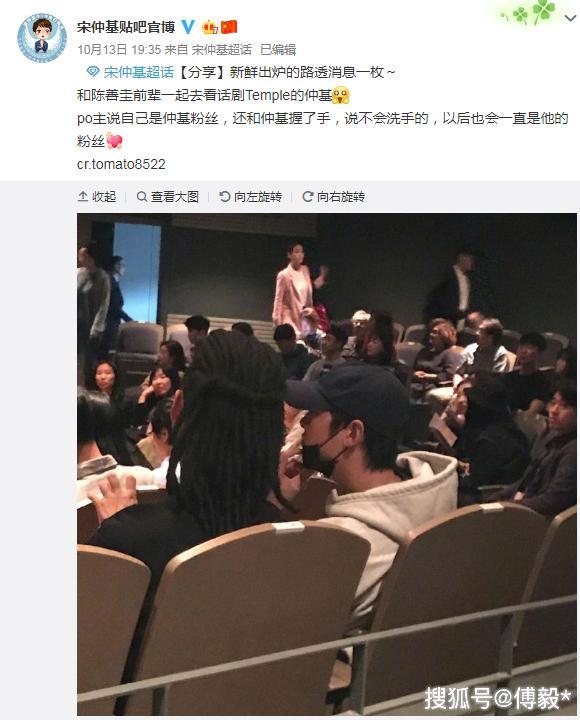Click the super-topic diamond icon
Screen dimensions: 580x720
pos(93,72)
